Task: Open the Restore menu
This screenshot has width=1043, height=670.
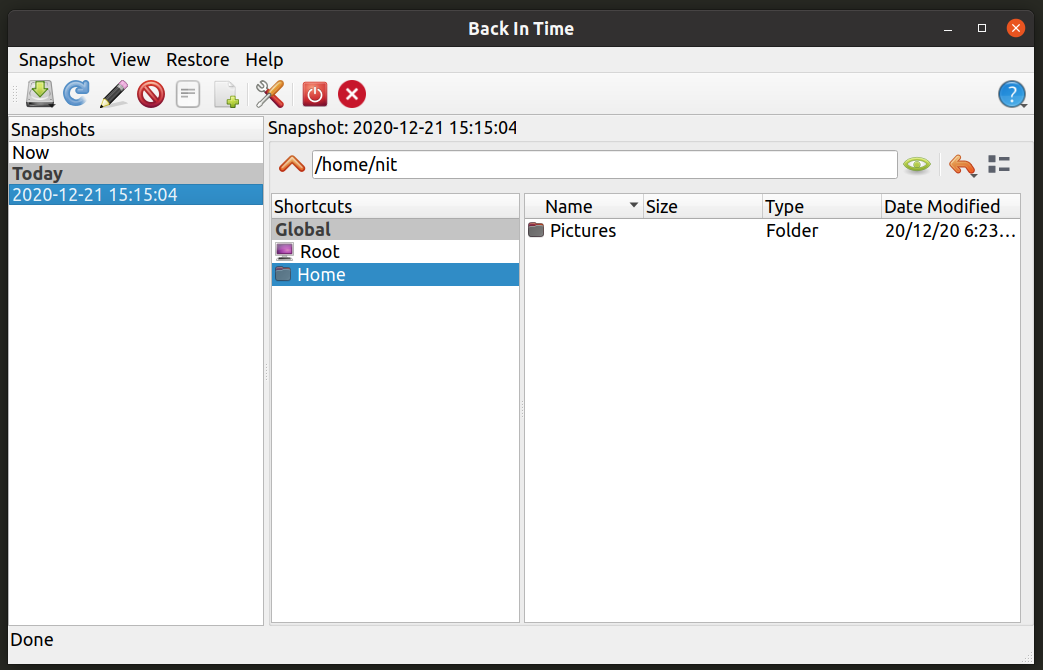Action: (x=198, y=59)
